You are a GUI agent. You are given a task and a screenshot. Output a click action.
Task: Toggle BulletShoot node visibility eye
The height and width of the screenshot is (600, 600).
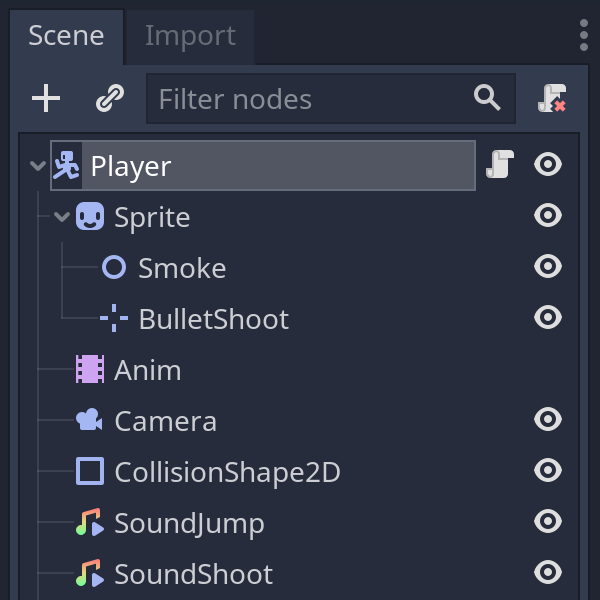point(548,317)
